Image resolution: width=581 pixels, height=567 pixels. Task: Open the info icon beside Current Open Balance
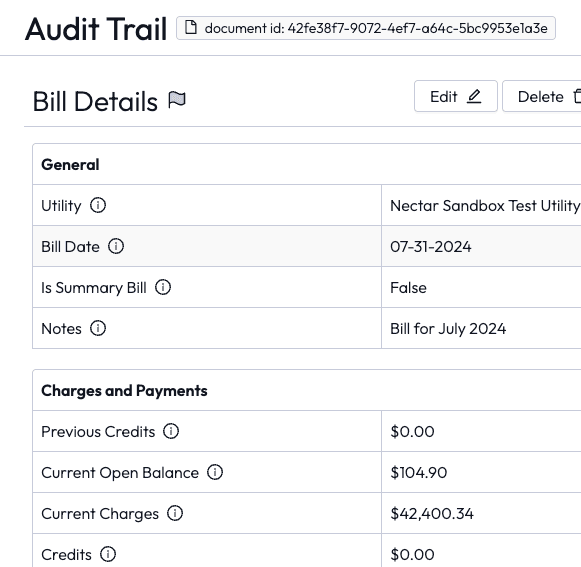tap(215, 472)
